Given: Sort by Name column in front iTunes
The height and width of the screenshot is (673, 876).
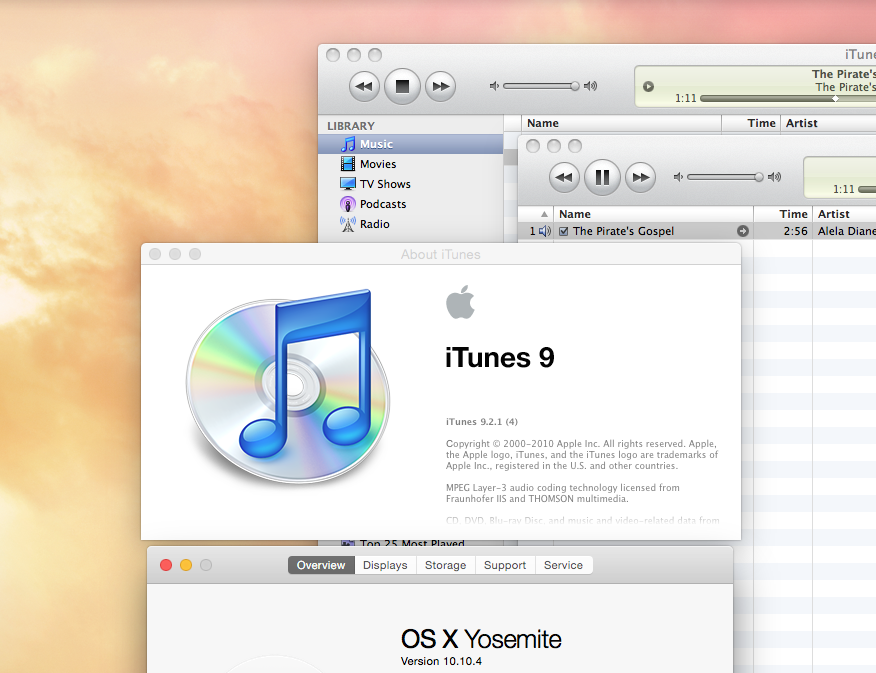Looking at the screenshot, I should (654, 214).
